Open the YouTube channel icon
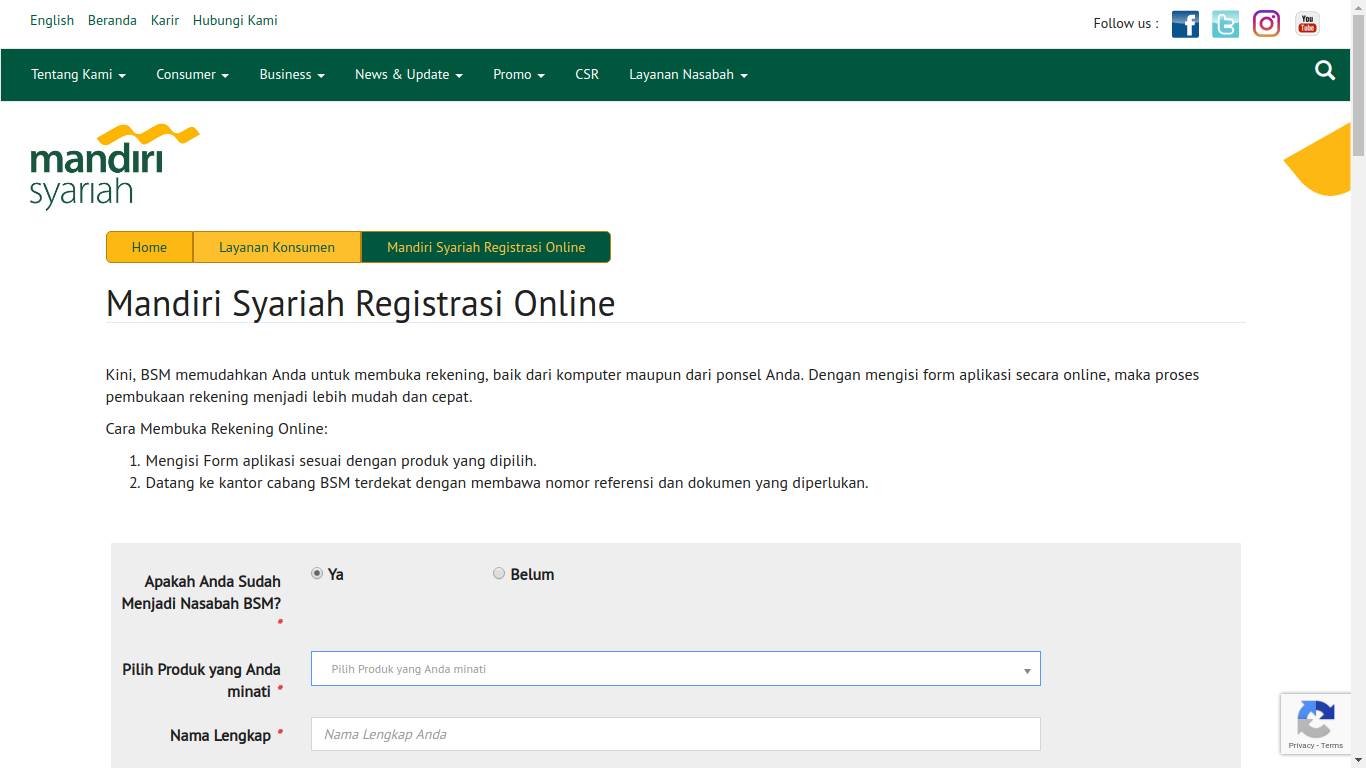 coord(1307,24)
